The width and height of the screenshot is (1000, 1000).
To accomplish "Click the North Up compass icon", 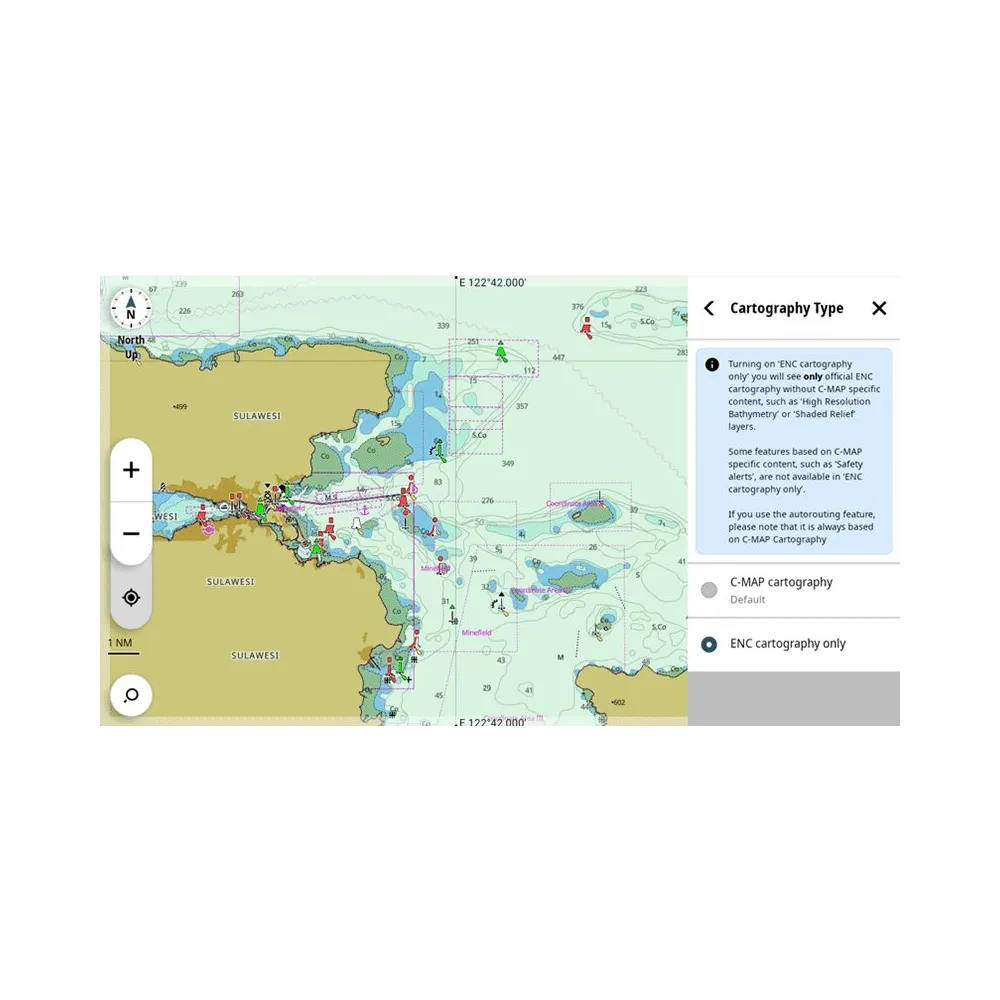I will (x=130, y=309).
